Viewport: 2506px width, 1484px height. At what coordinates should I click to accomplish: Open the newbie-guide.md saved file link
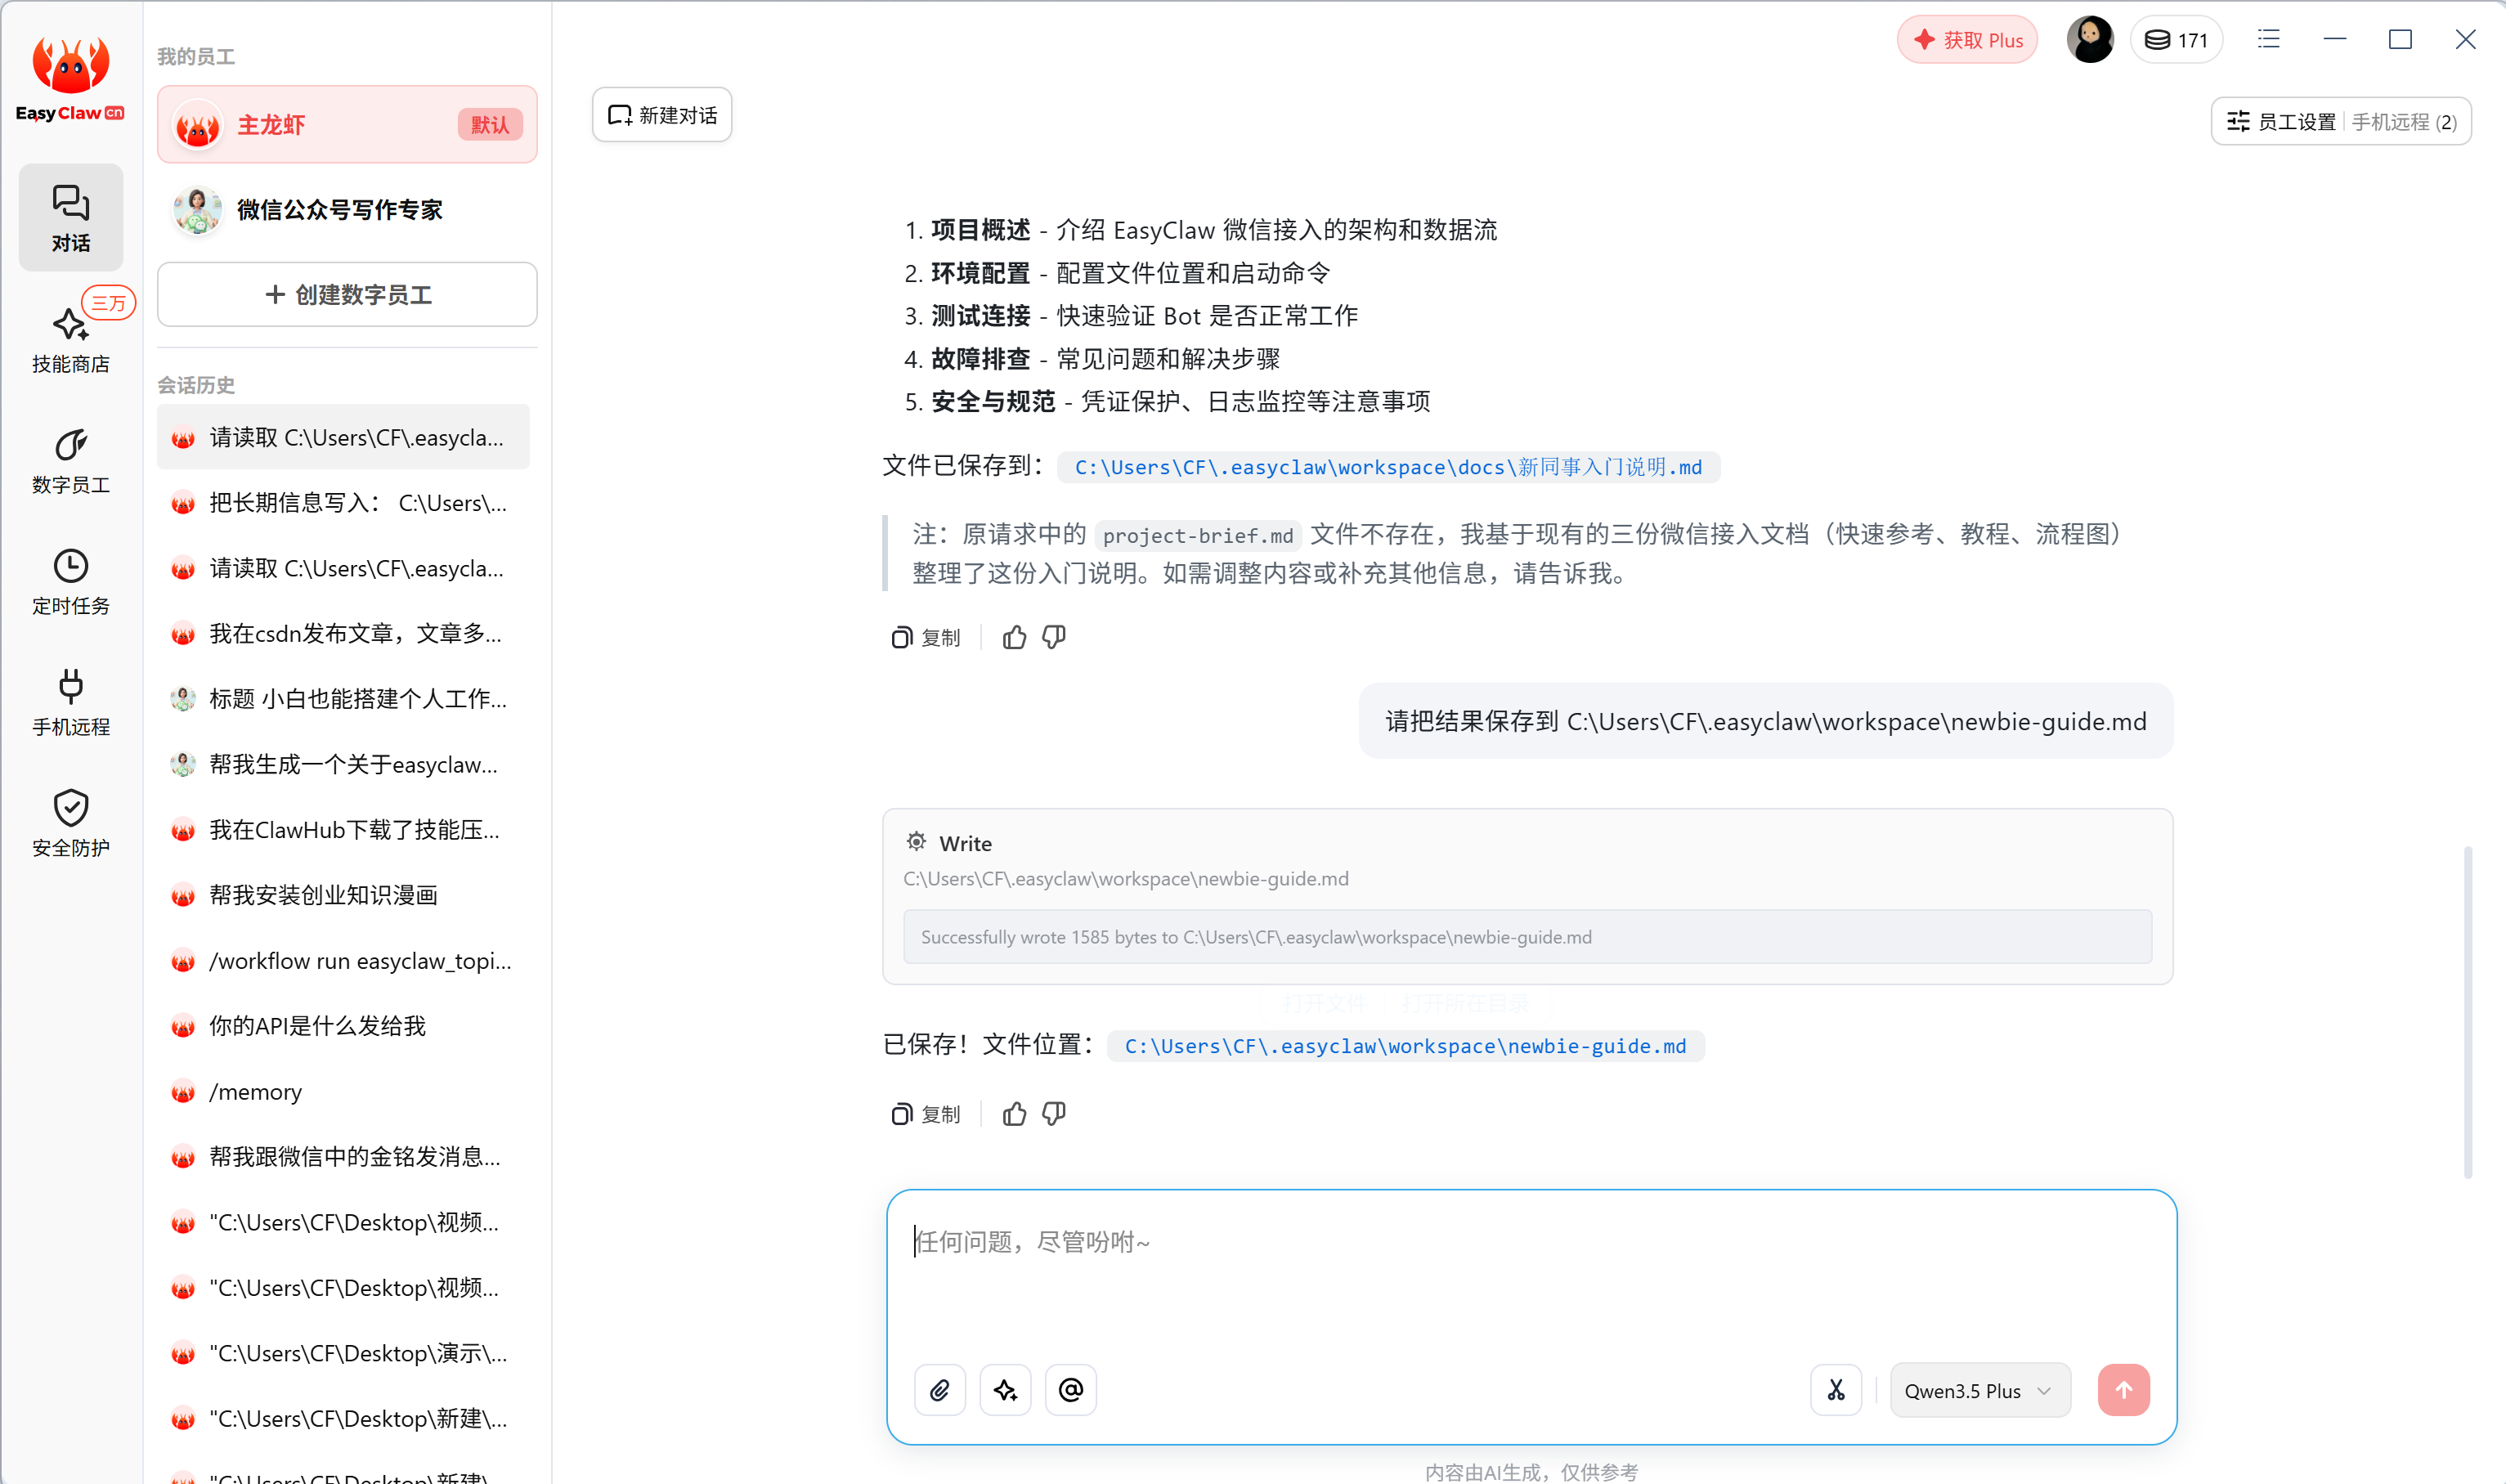(x=1405, y=1046)
